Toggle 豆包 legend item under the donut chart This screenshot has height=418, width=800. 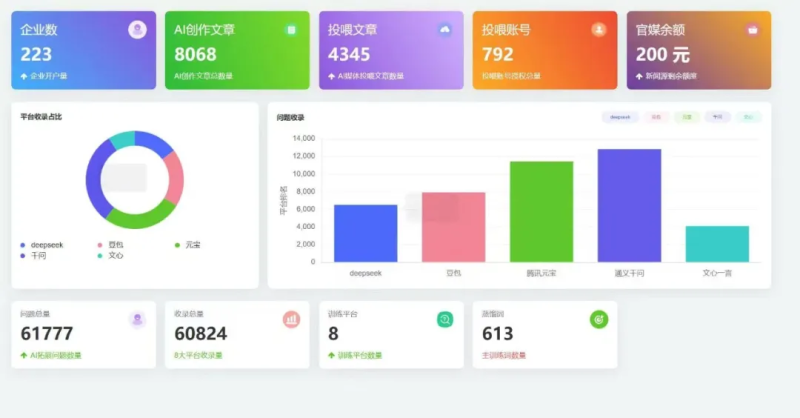coord(112,245)
